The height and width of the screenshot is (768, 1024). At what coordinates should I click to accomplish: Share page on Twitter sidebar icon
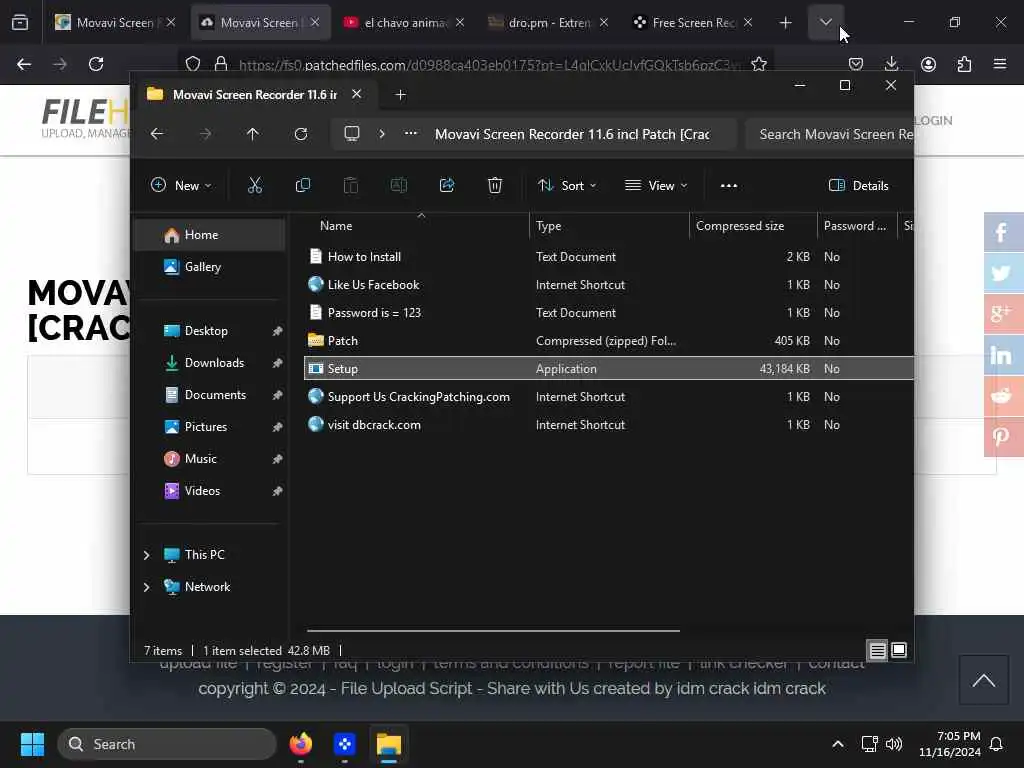pos(1004,272)
